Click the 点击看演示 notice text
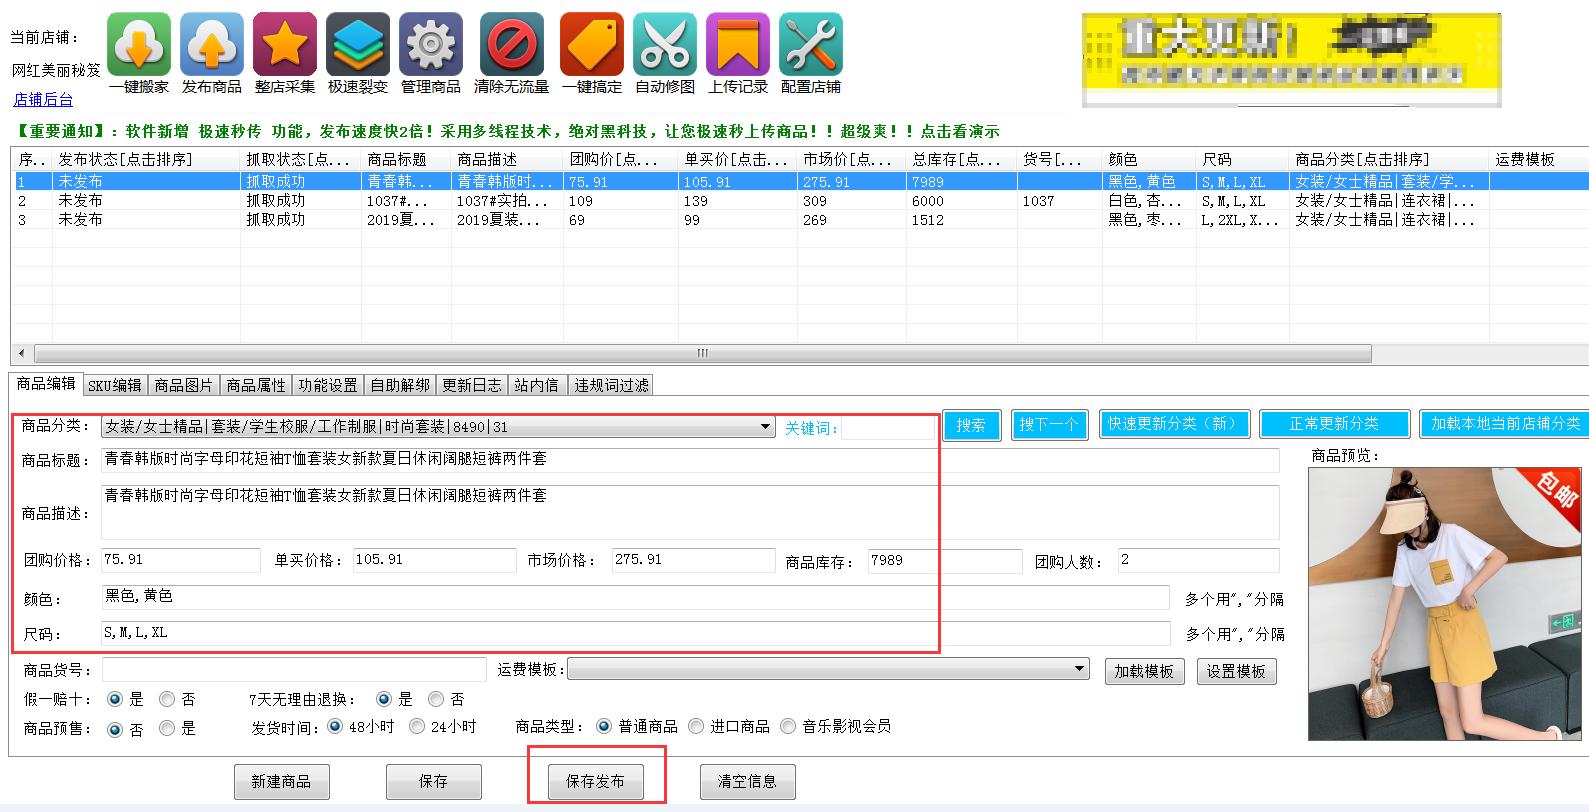This screenshot has height=812, width=1589. point(960,131)
